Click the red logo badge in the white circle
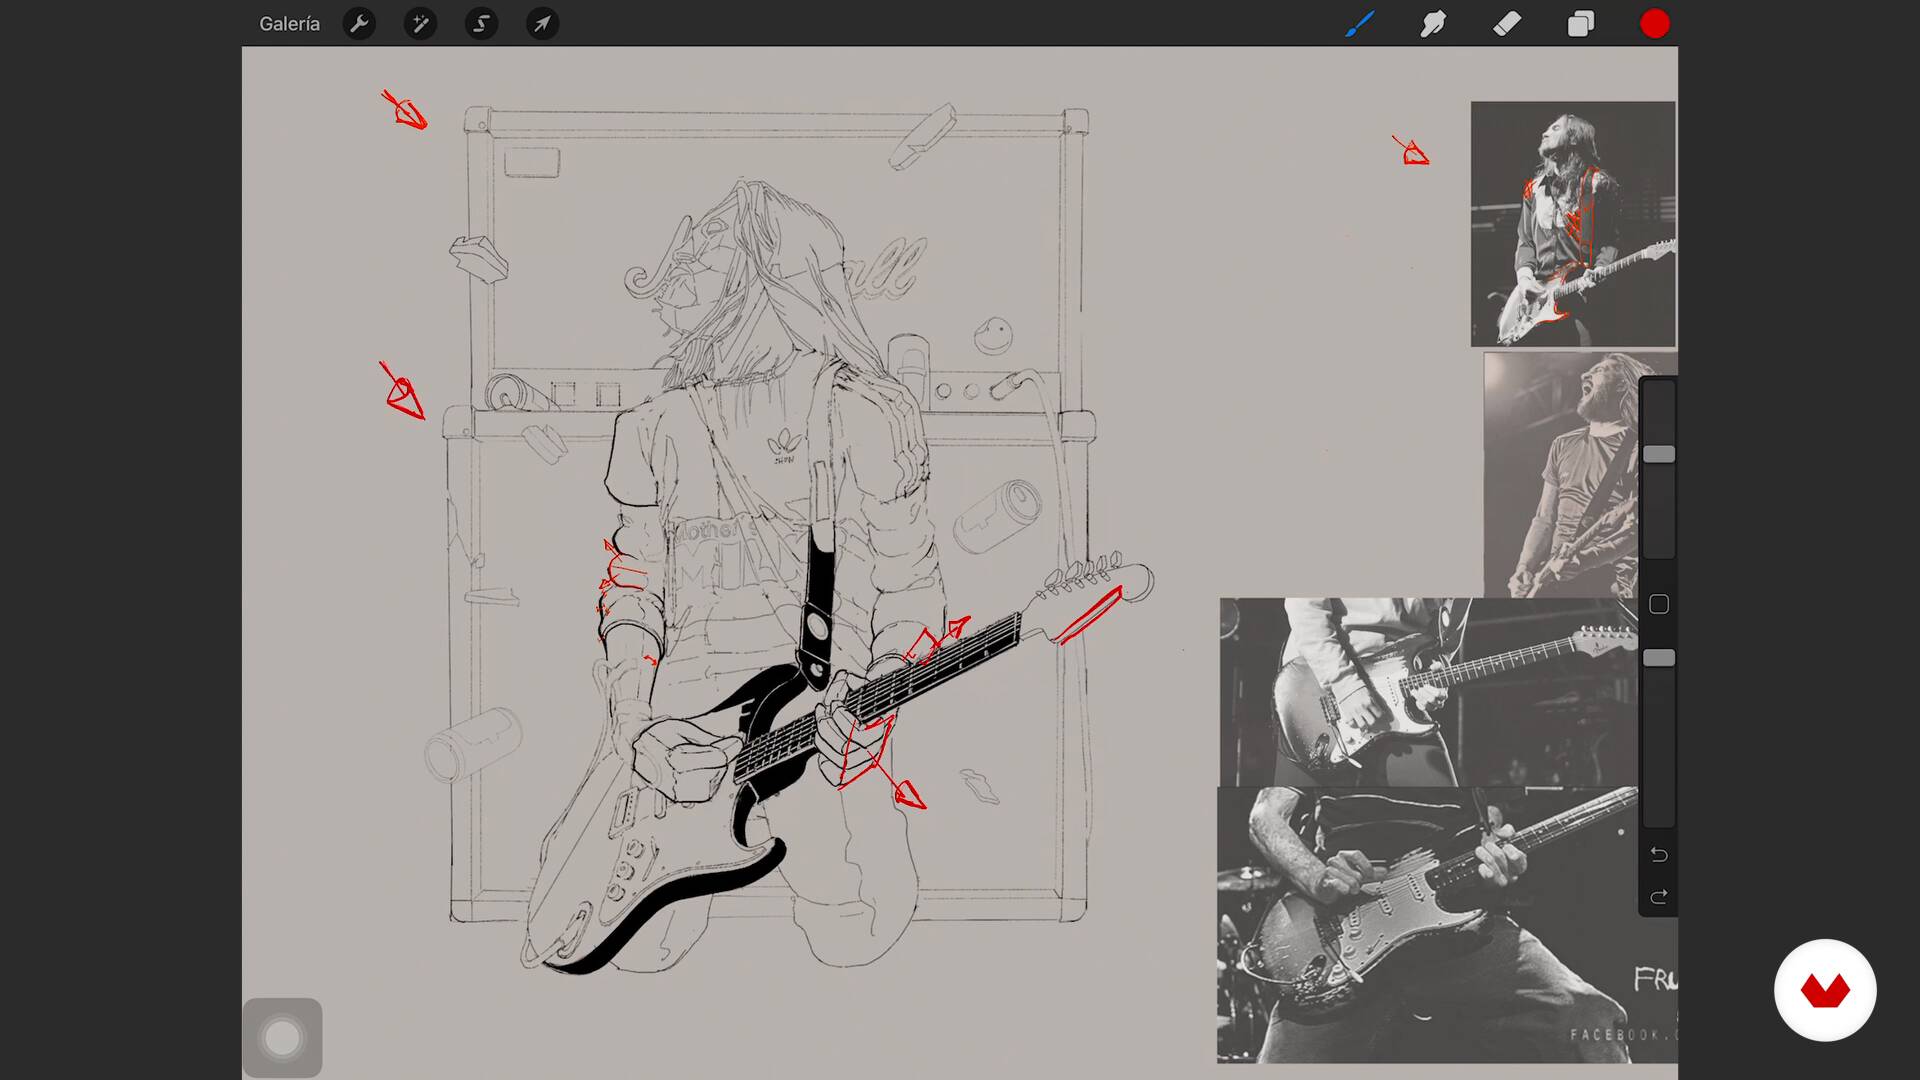Screen dimensions: 1920x1080 click(1825, 990)
